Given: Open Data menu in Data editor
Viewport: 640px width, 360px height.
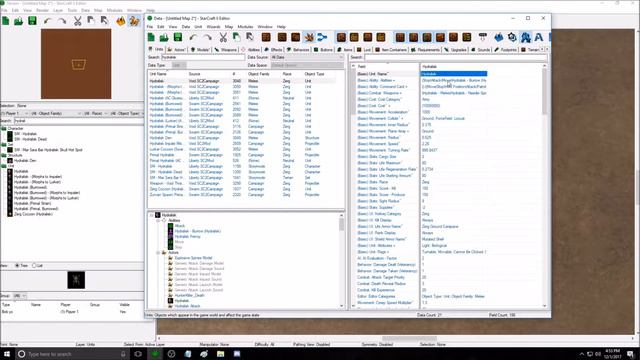Looking at the screenshot, I should pyautogui.click(x=186, y=27).
